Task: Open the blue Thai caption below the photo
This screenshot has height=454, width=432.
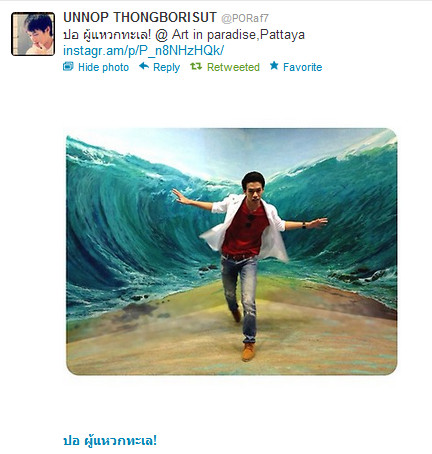Action: click(x=110, y=440)
